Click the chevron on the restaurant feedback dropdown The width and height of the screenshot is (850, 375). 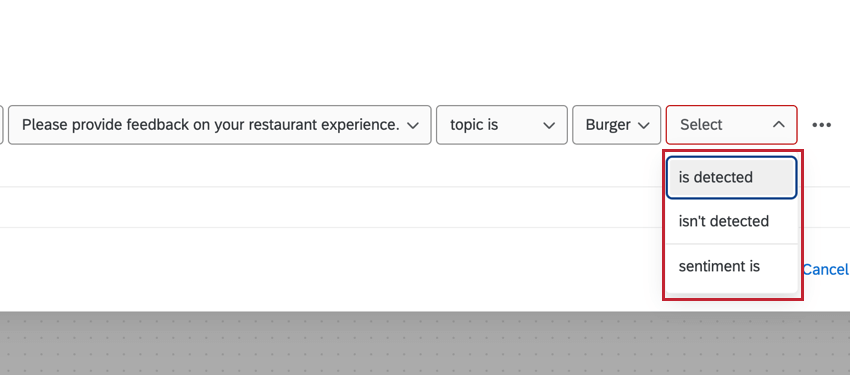click(x=413, y=126)
